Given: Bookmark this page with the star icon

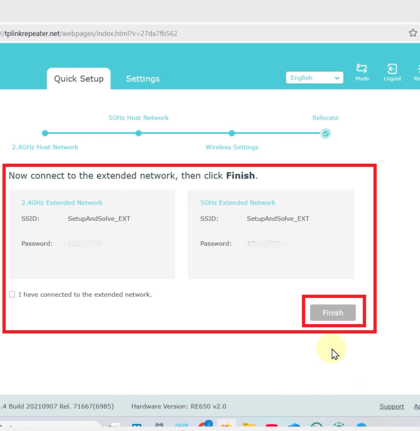Looking at the screenshot, I should click(413, 33).
